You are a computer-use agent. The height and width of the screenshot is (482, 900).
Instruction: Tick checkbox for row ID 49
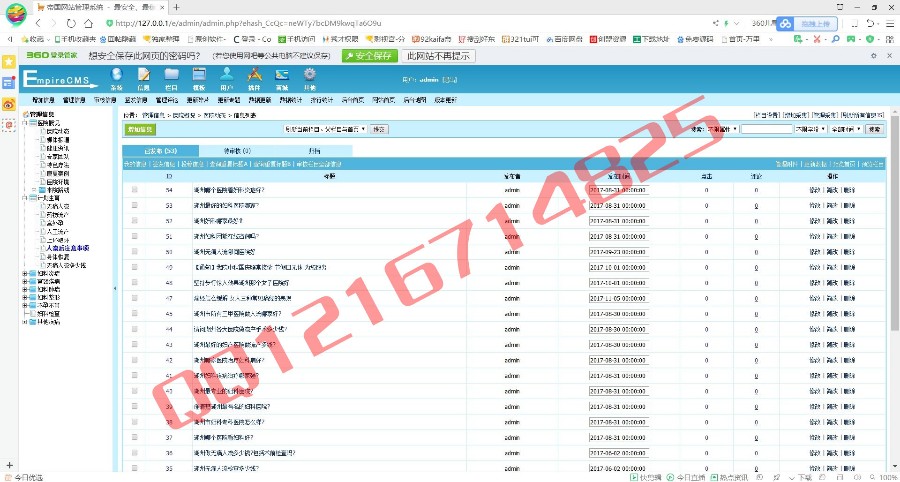click(135, 267)
